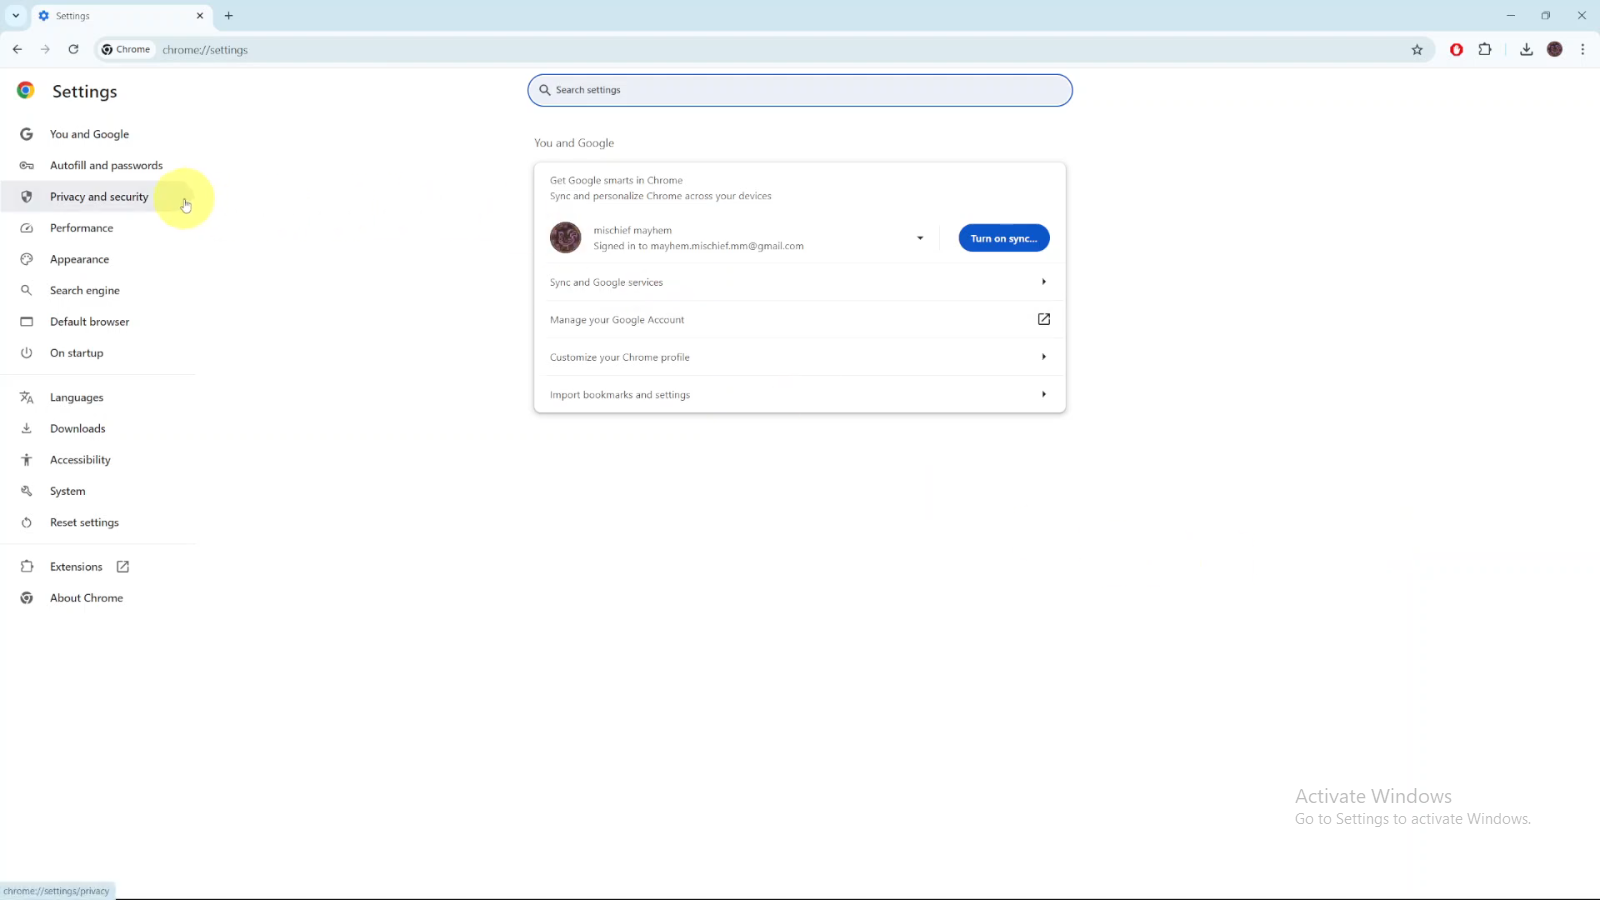Click the Reset settings circular icon
This screenshot has height=900, width=1600.
(x=27, y=522)
